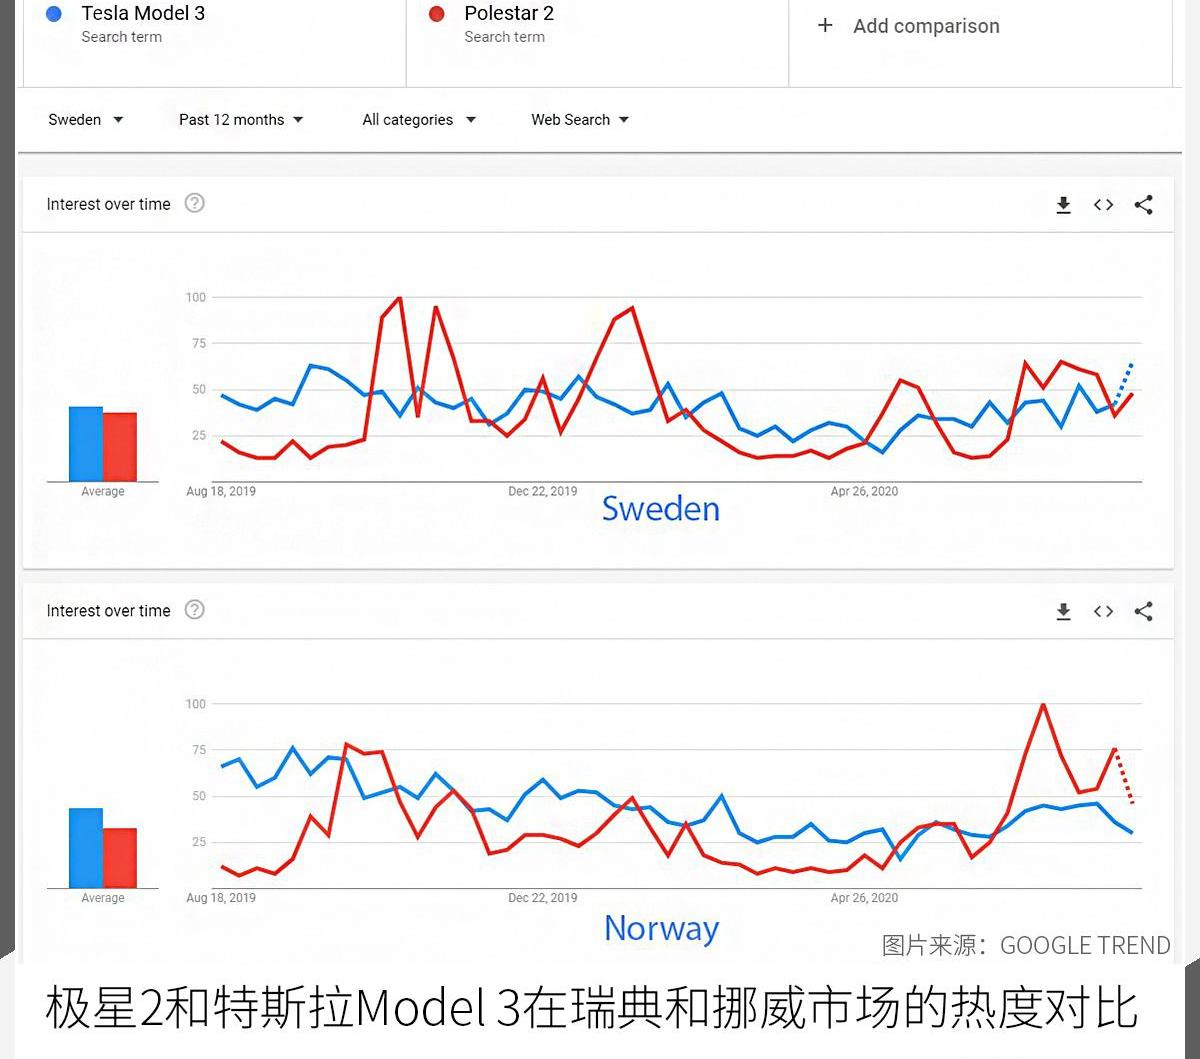Click the Chinese caption below the charts

click(591, 1008)
